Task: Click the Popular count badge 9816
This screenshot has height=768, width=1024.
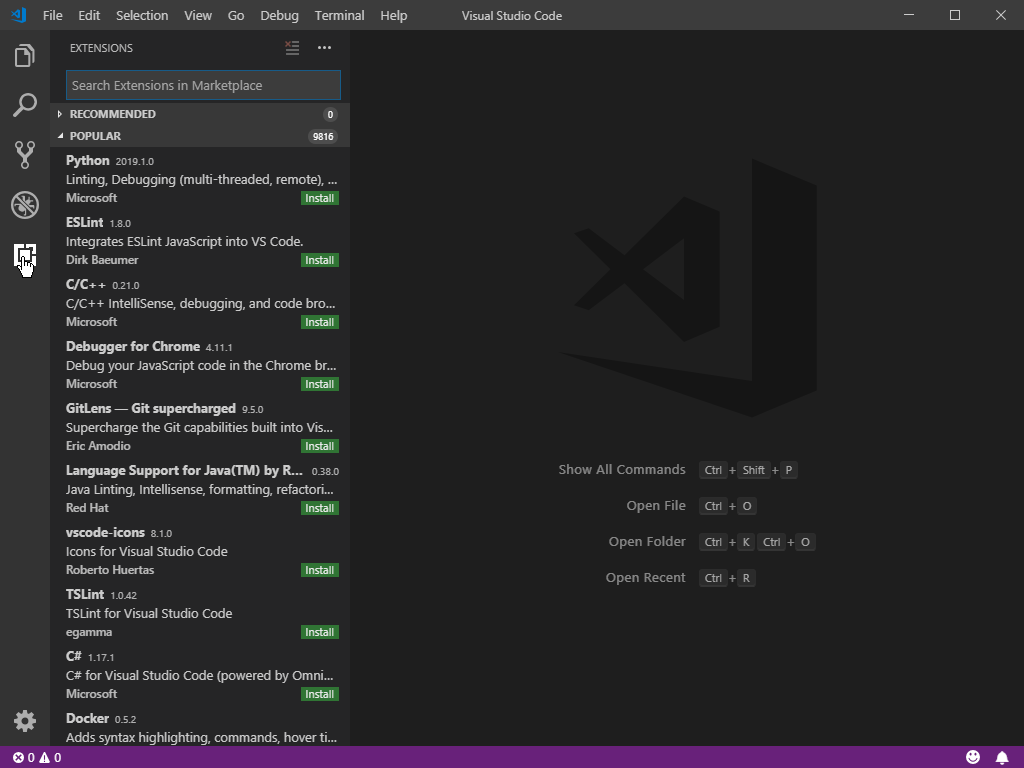Action: (x=323, y=136)
